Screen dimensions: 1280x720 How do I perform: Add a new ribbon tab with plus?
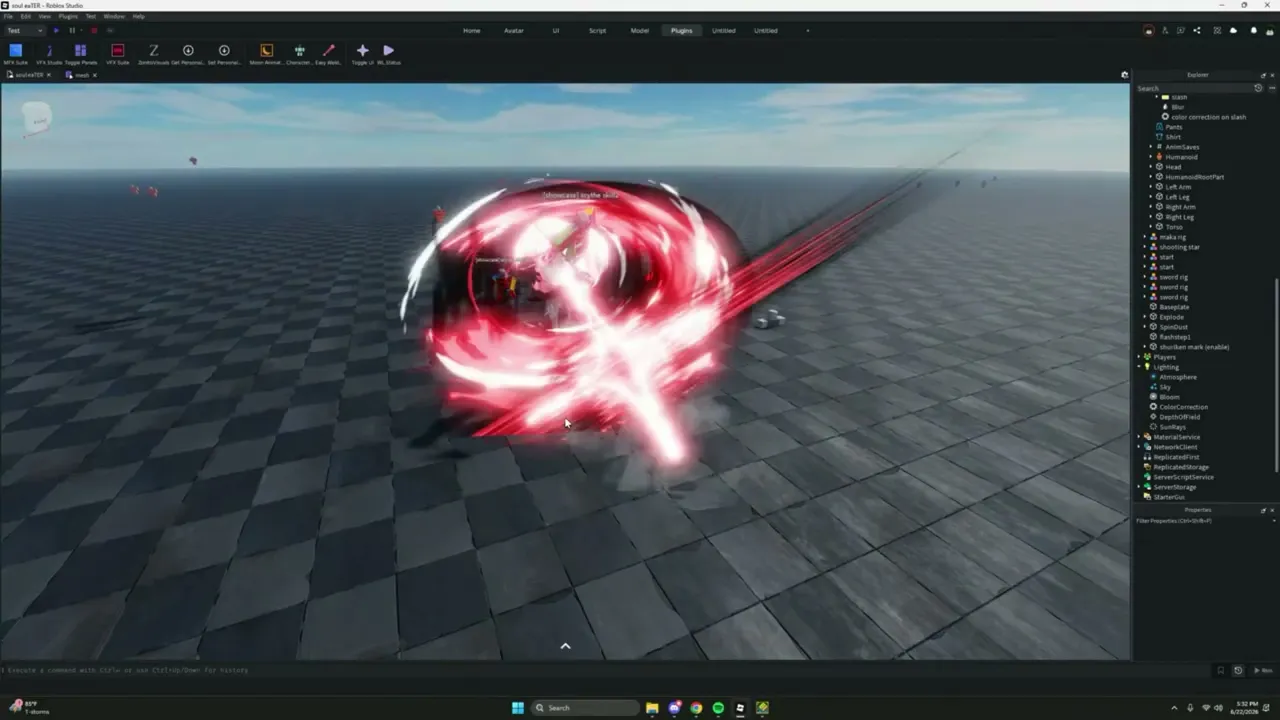pos(807,30)
